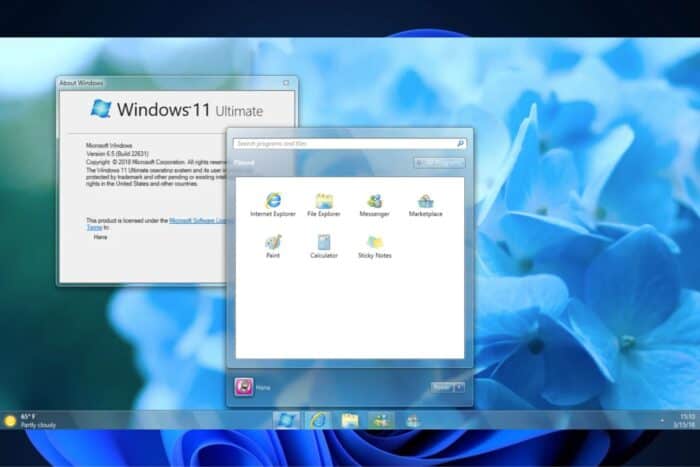
Task: Launch the Paint app
Action: [x=272, y=242]
